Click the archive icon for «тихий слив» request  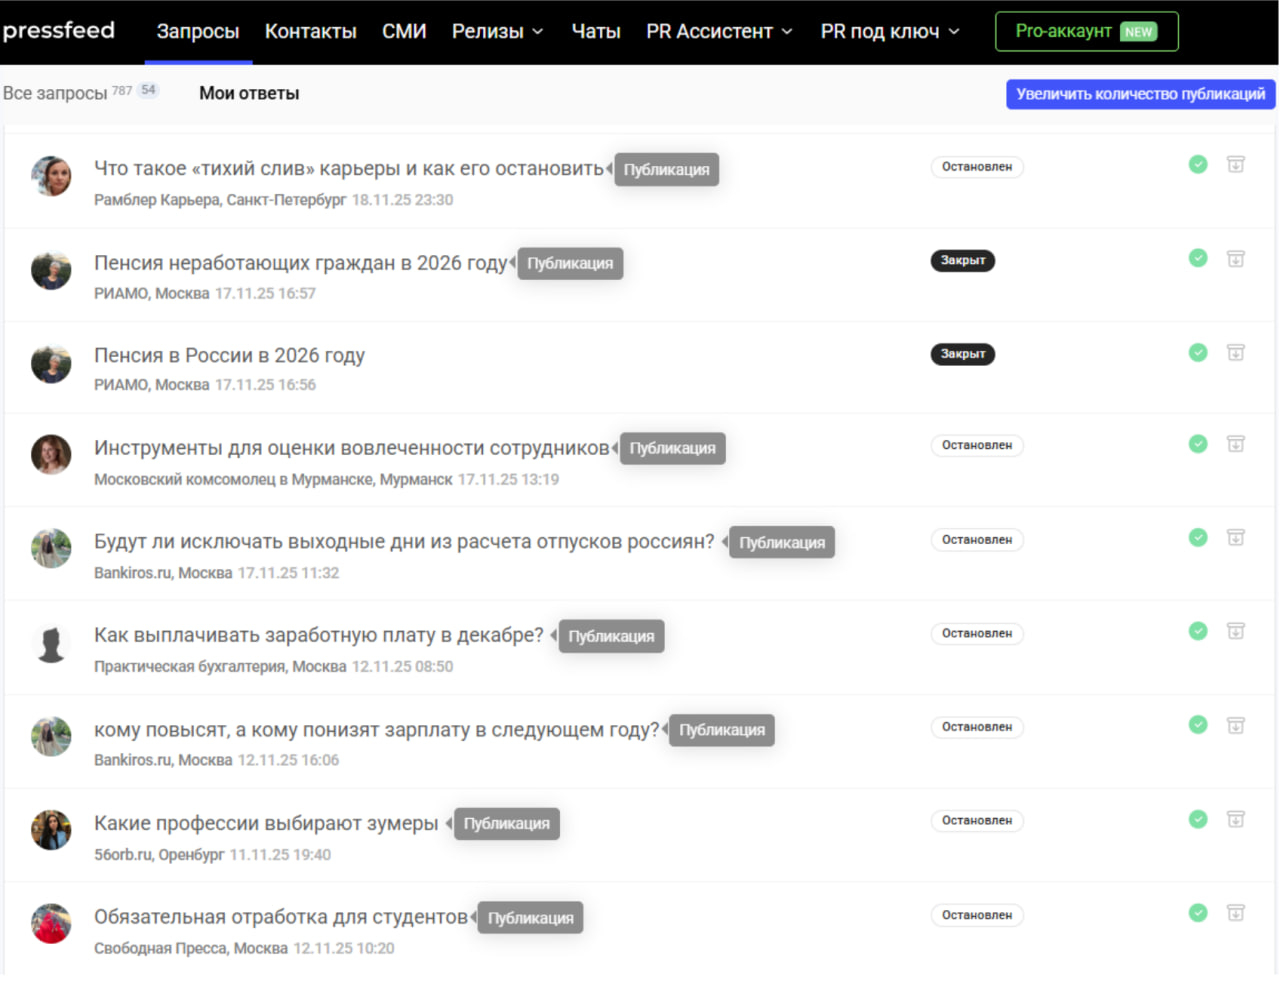pos(1236,165)
